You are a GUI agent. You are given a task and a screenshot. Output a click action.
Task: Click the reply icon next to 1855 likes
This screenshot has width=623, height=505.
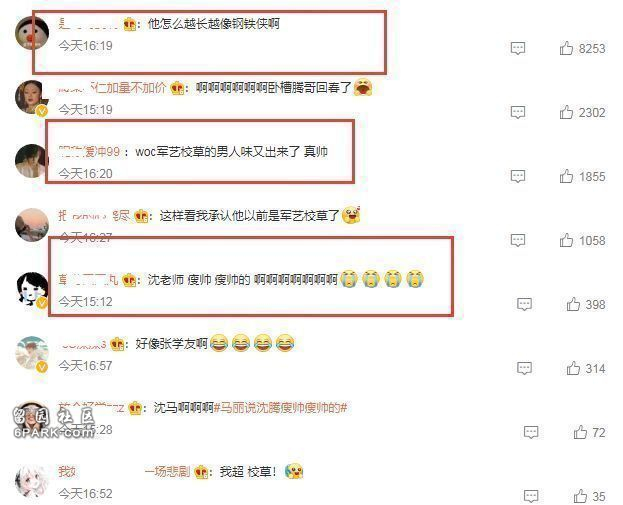(518, 176)
